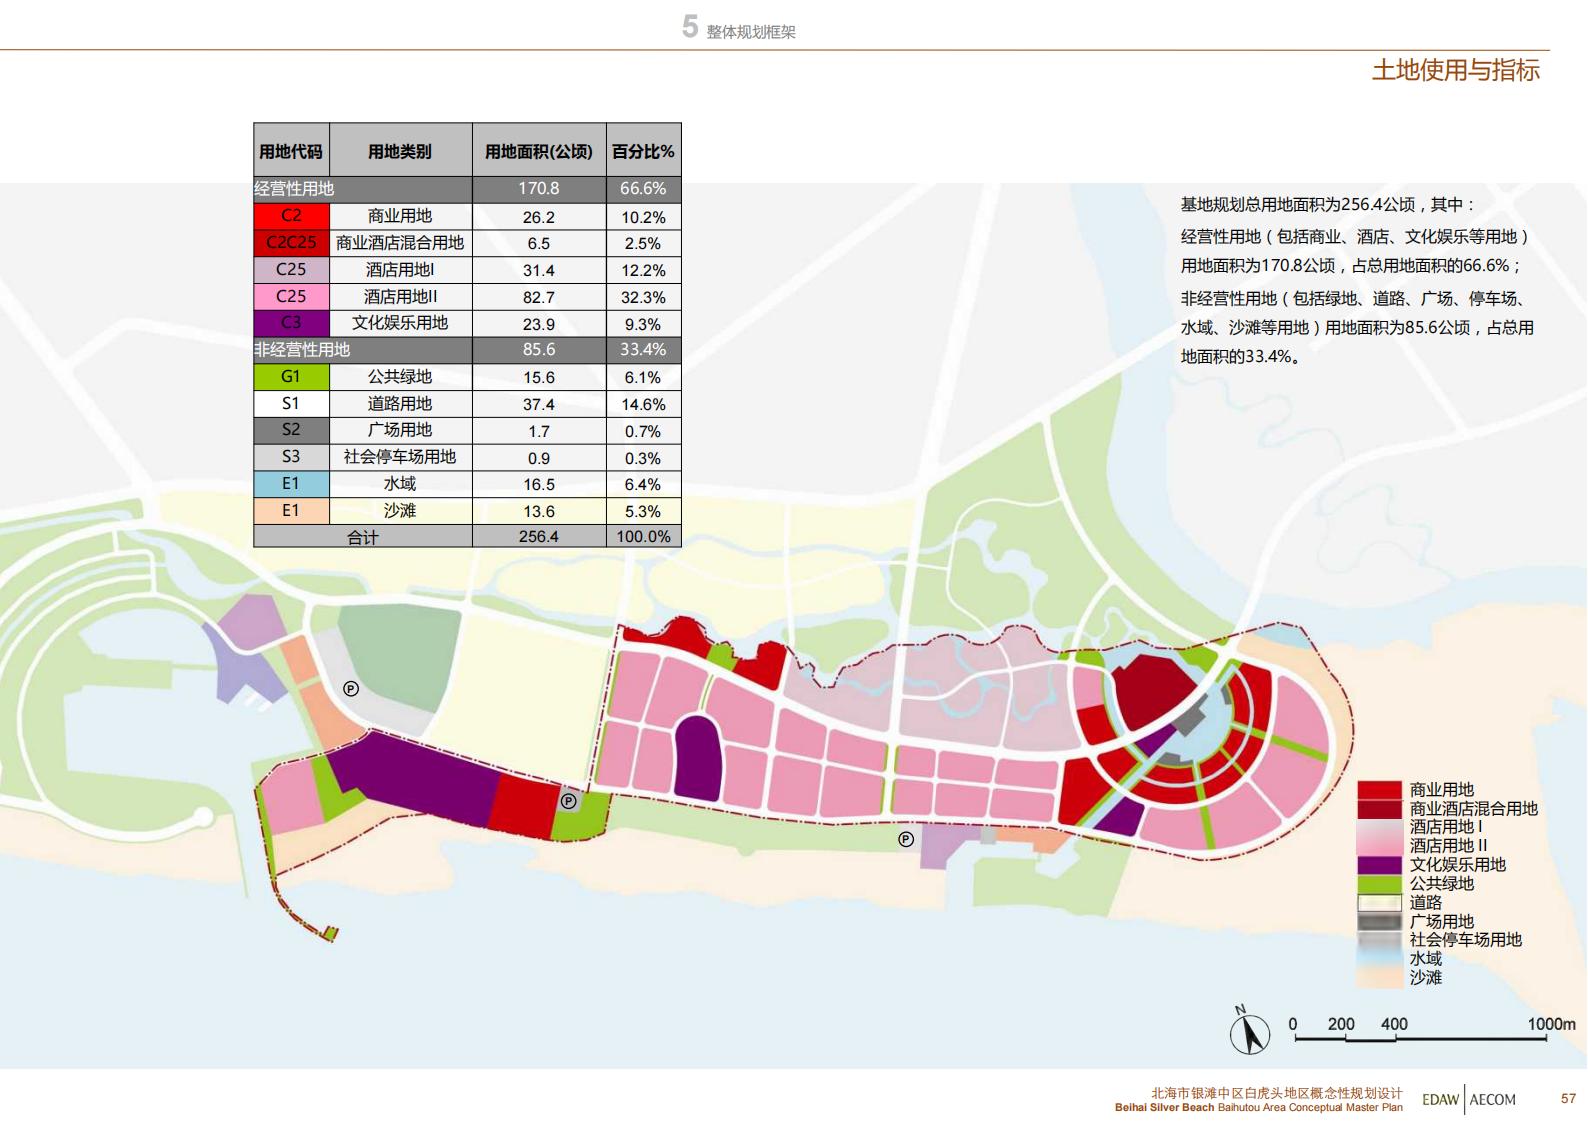Click the 北海市银滩中区白虎头地区概念性规划设计 footer text

pyautogui.click(x=1277, y=1094)
